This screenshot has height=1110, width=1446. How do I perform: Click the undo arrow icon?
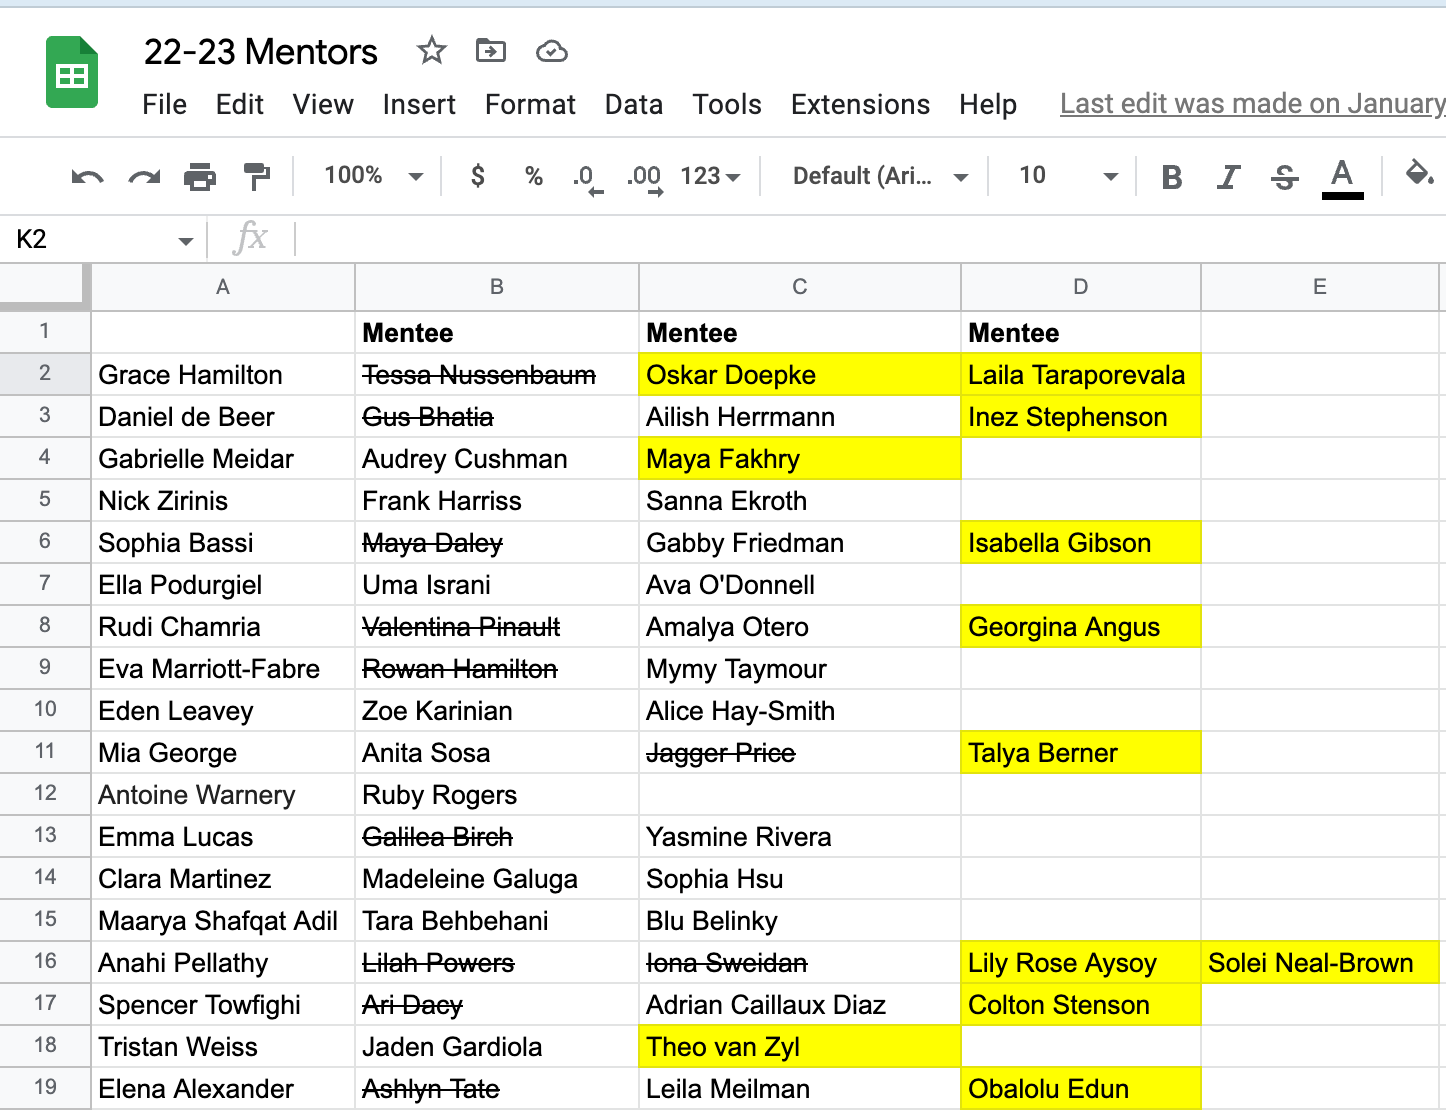[x=88, y=177]
